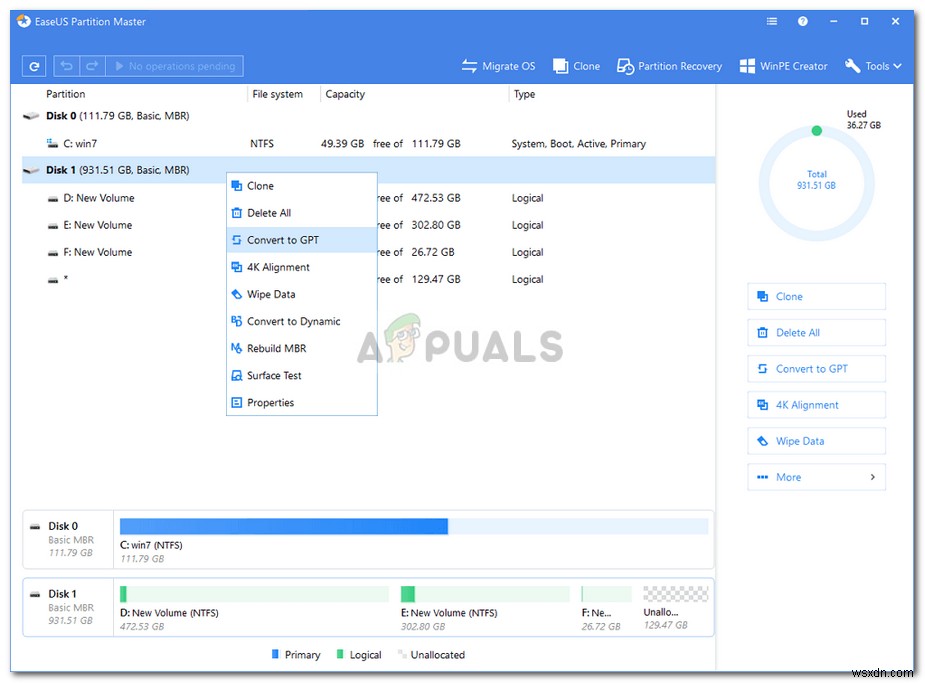This screenshot has width=925, height=683.
Task: Expand the Tools dropdown menu
Action: (x=873, y=66)
